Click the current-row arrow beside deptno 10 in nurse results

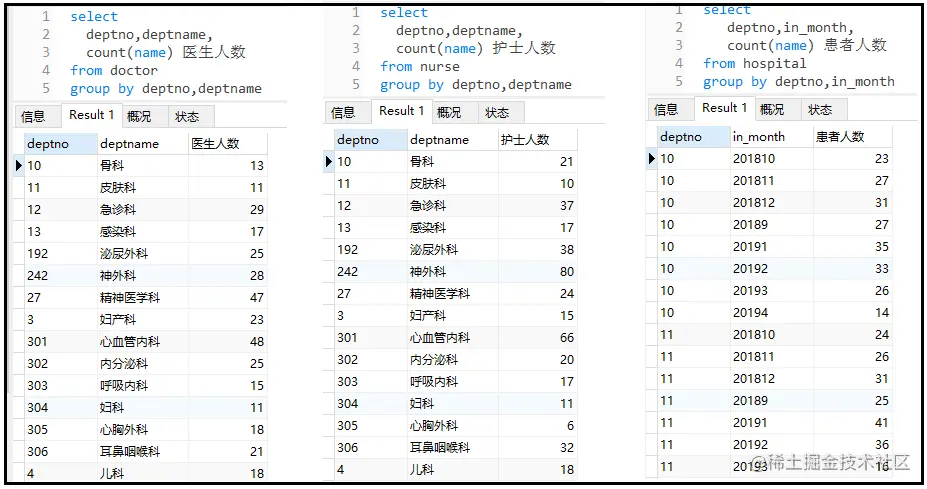[x=329, y=161]
